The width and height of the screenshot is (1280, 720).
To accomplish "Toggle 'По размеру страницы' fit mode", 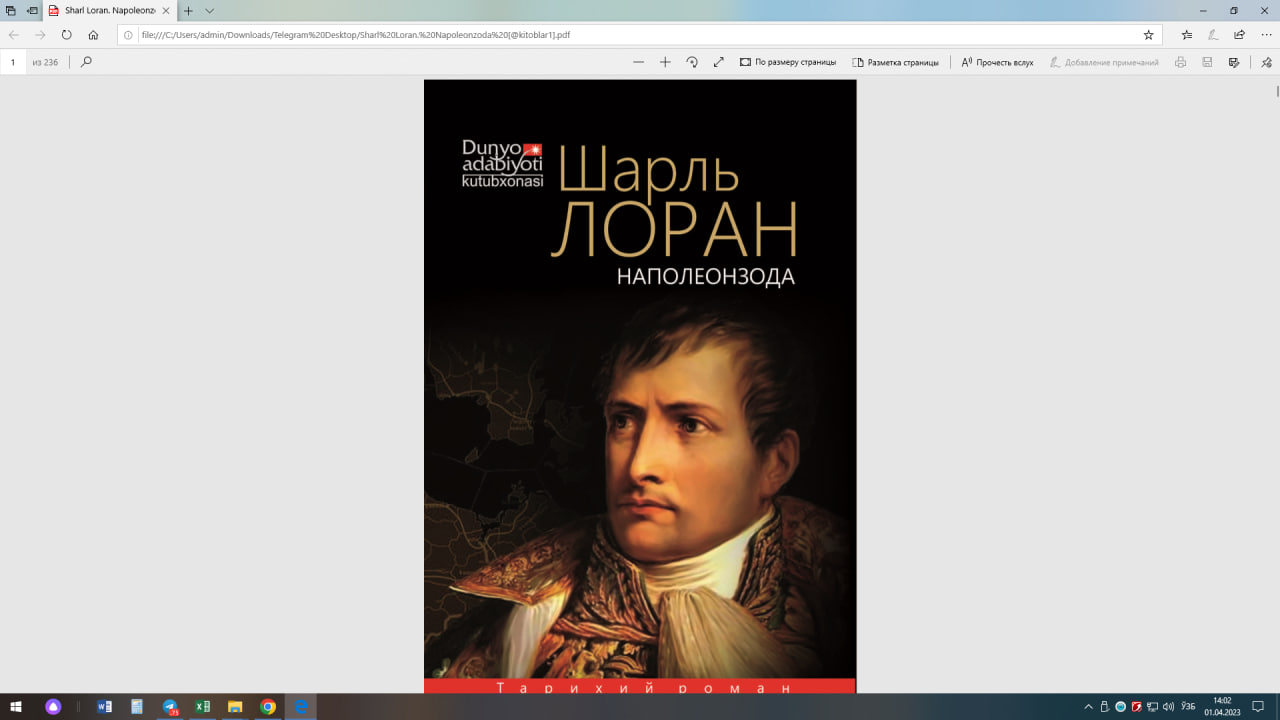I will pyautogui.click(x=788, y=62).
